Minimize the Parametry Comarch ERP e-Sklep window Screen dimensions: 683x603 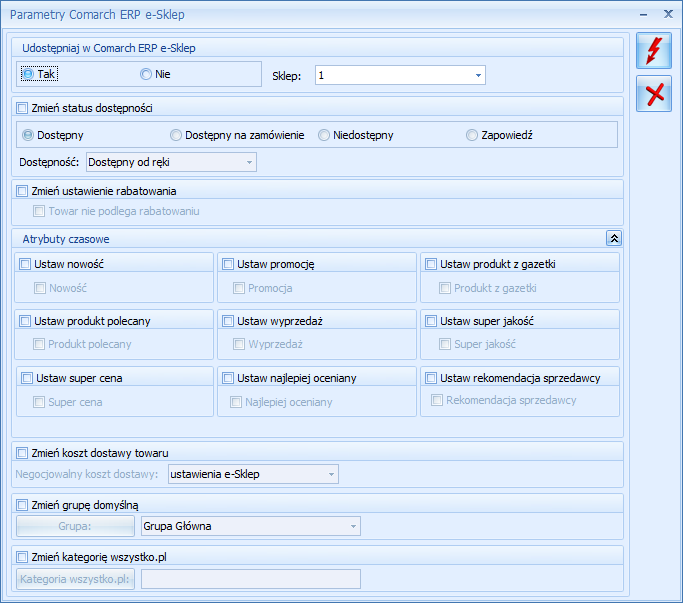[643, 15]
